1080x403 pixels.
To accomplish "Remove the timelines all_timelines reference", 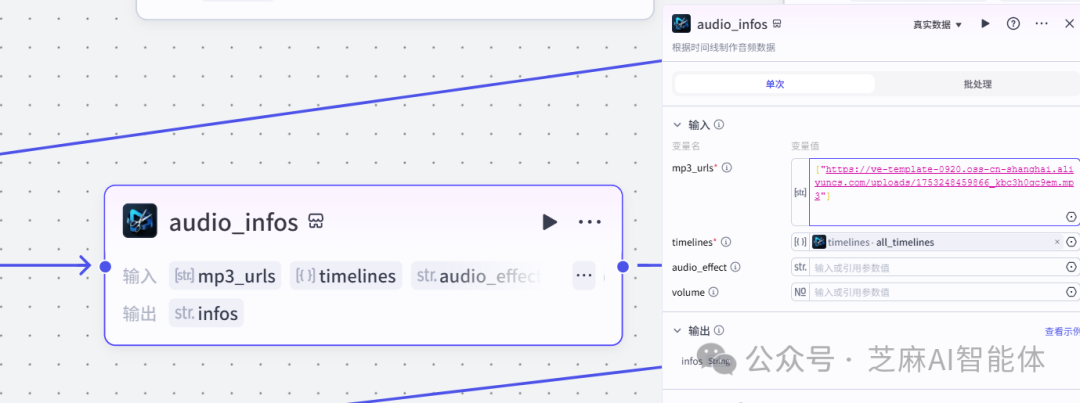I will coord(1057,242).
